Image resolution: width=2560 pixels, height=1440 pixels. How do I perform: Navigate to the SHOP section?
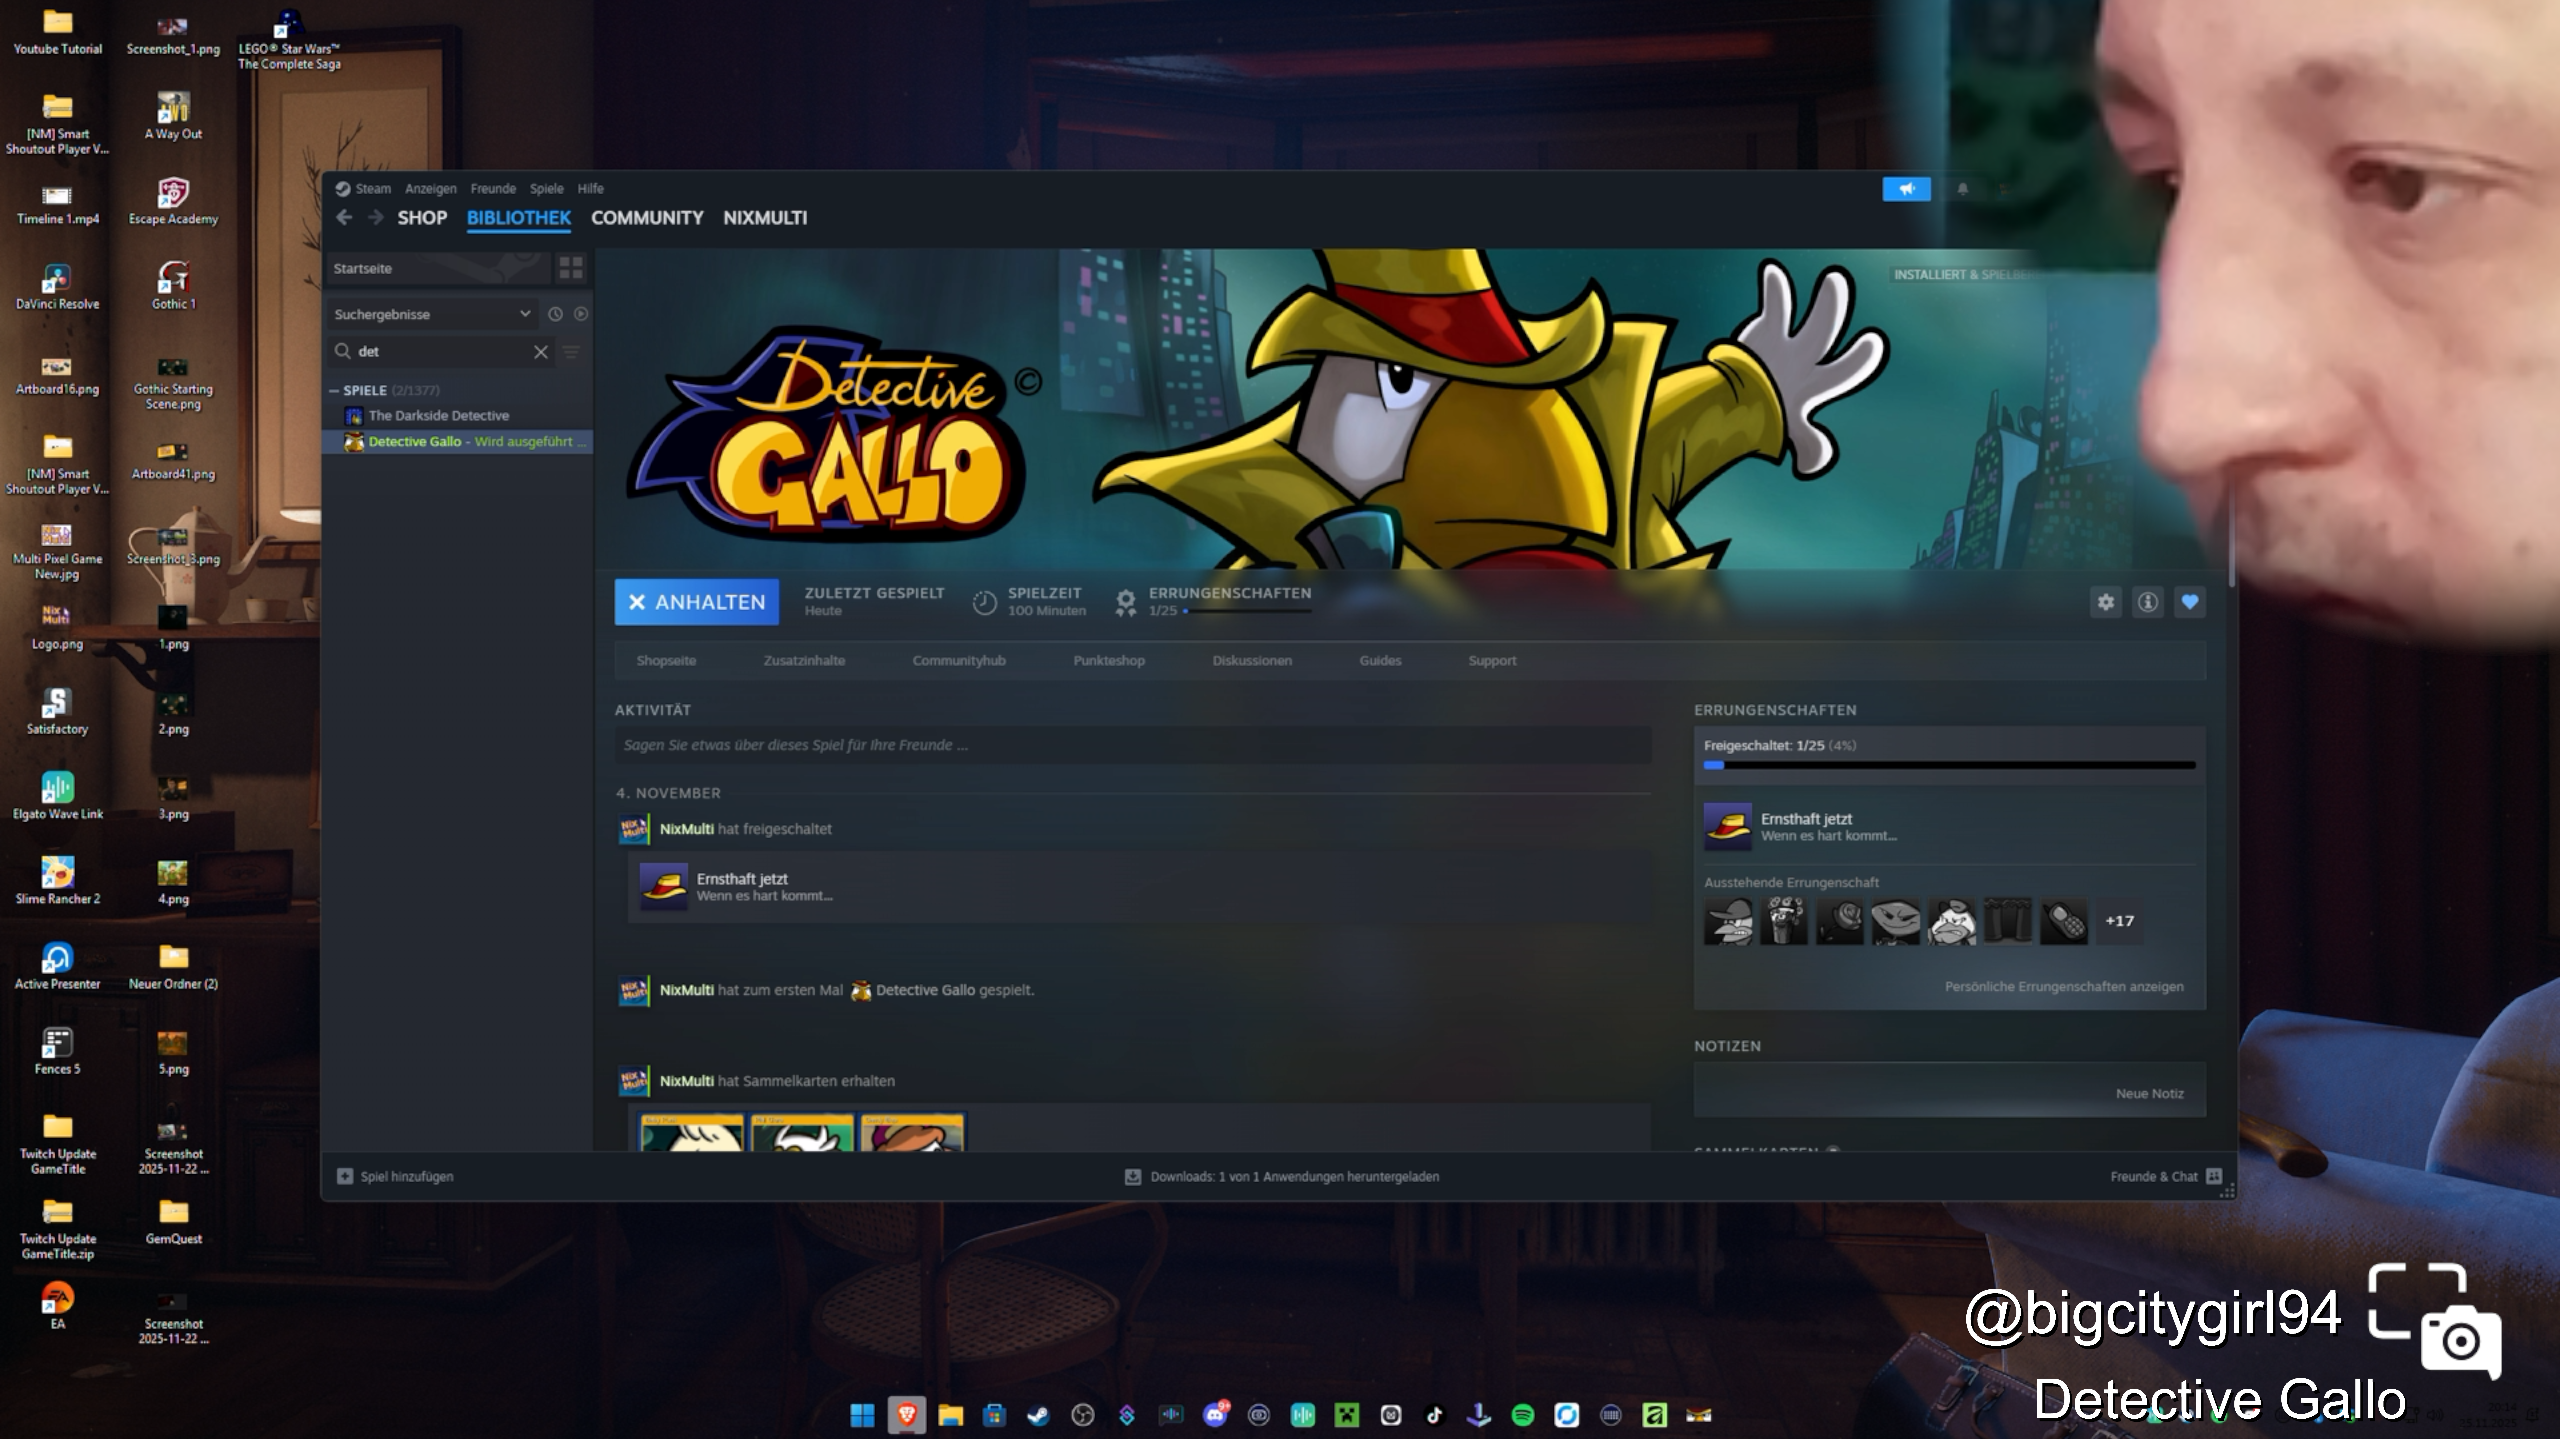click(x=422, y=218)
